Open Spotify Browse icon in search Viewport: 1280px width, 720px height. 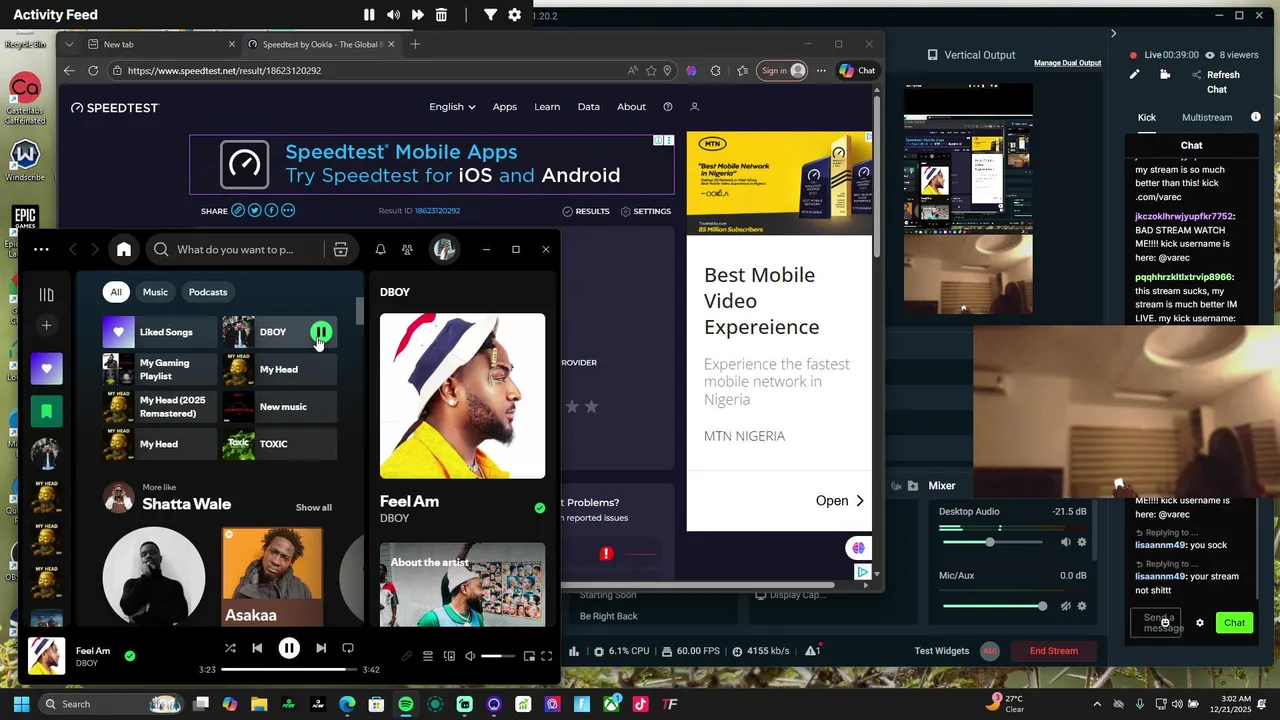tap(340, 249)
